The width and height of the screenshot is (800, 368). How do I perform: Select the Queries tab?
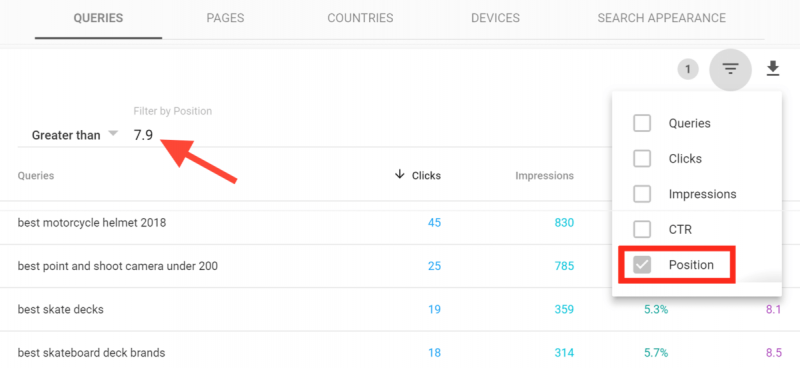click(98, 18)
